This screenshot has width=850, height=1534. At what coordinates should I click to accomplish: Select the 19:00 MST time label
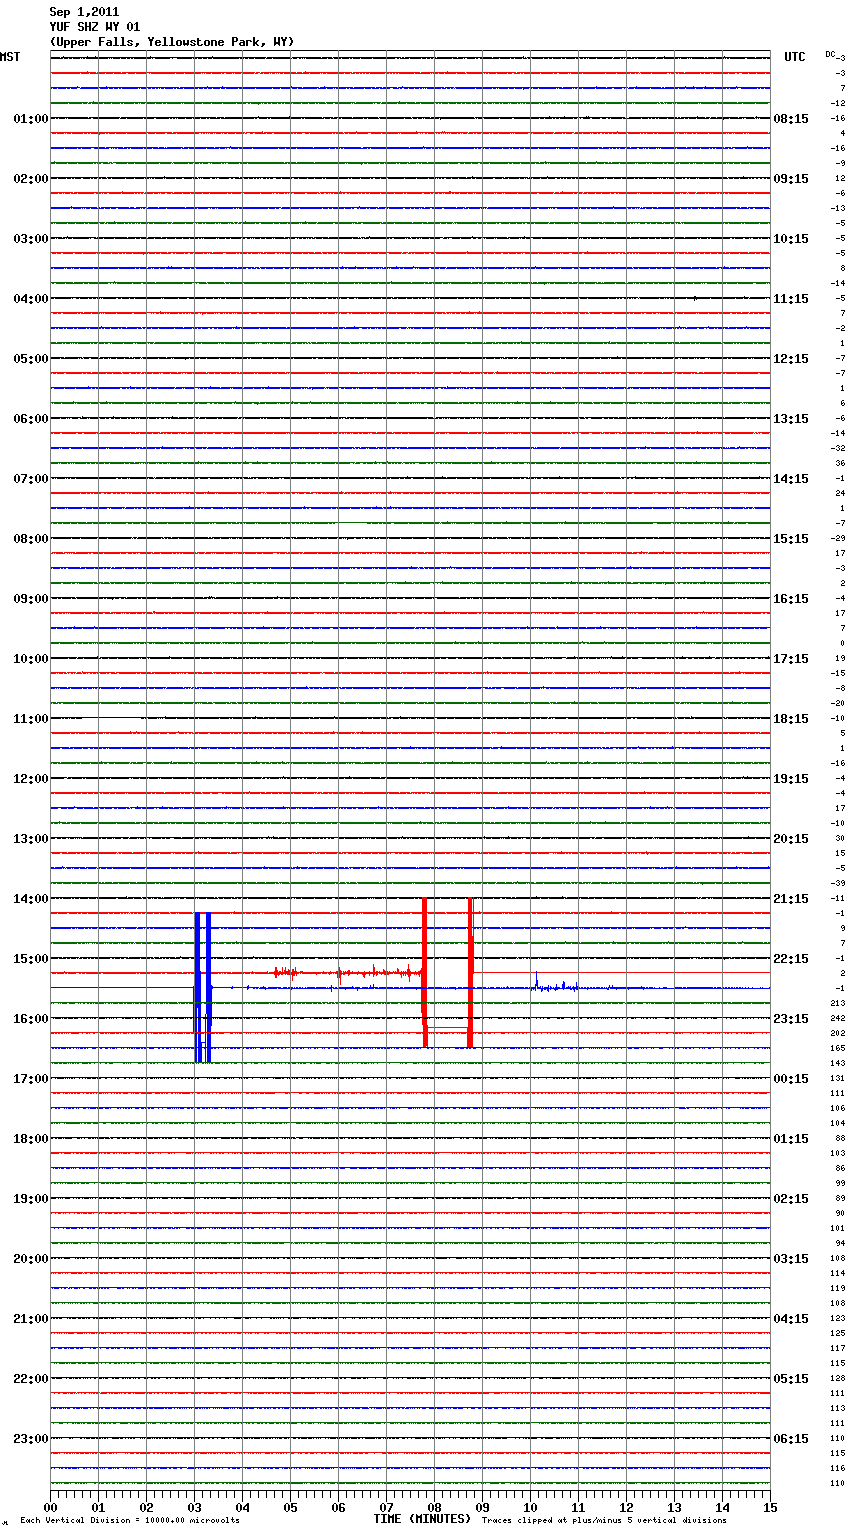[x=31, y=1198]
